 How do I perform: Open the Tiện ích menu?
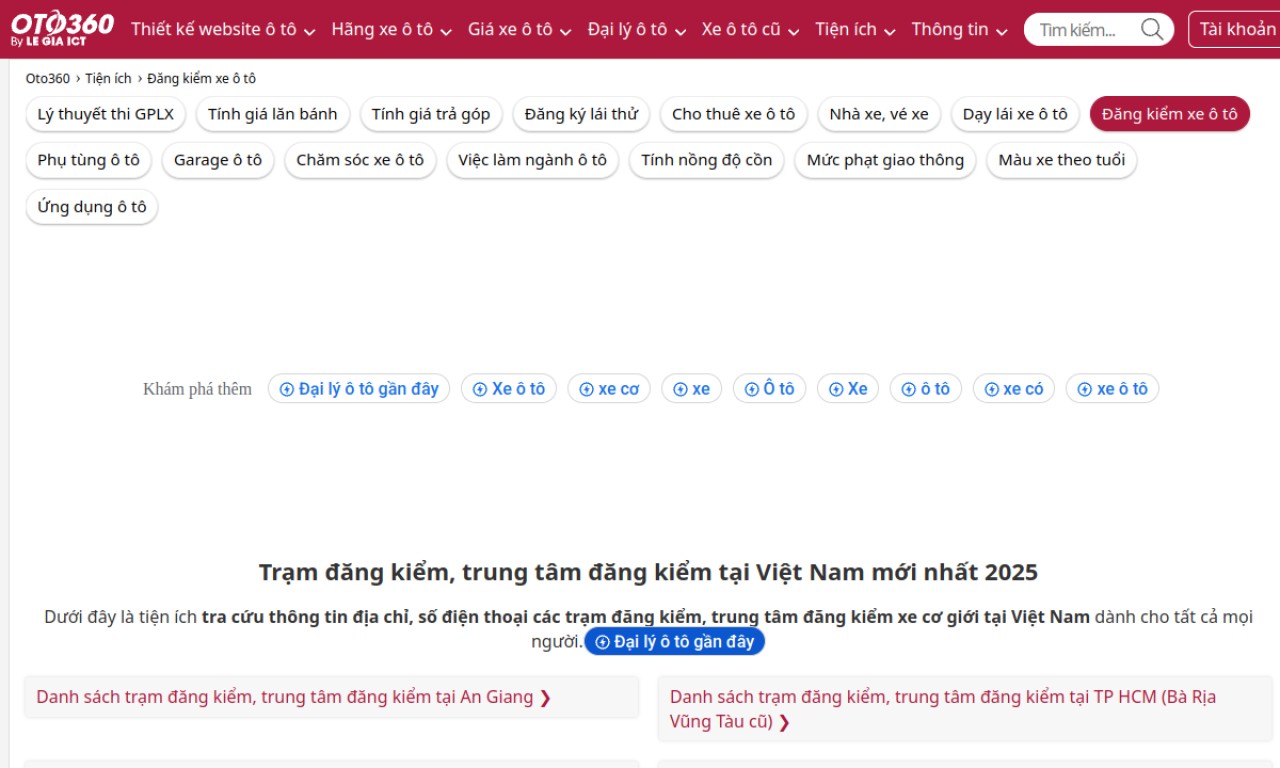click(x=854, y=30)
